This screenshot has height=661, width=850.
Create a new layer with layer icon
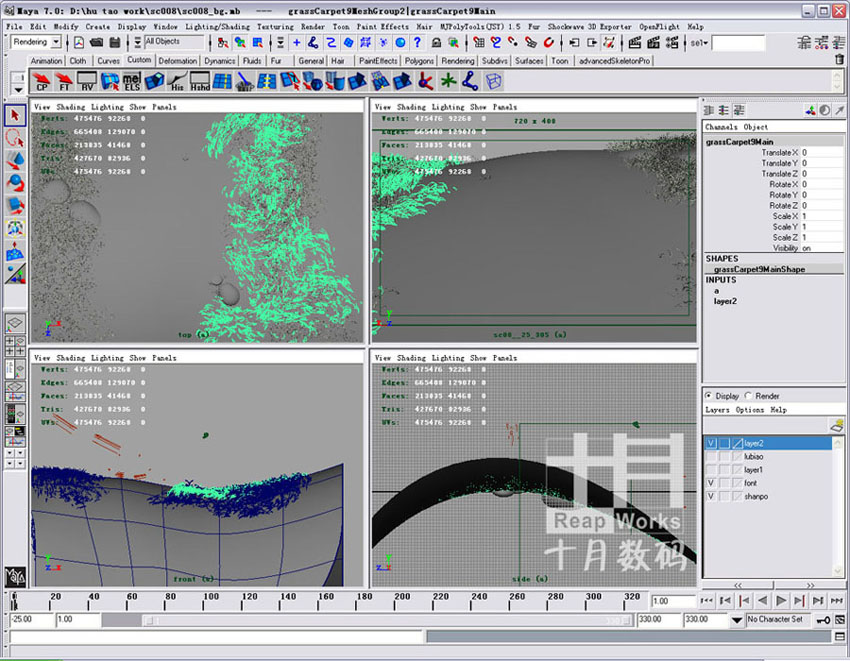pyautogui.click(x=837, y=425)
